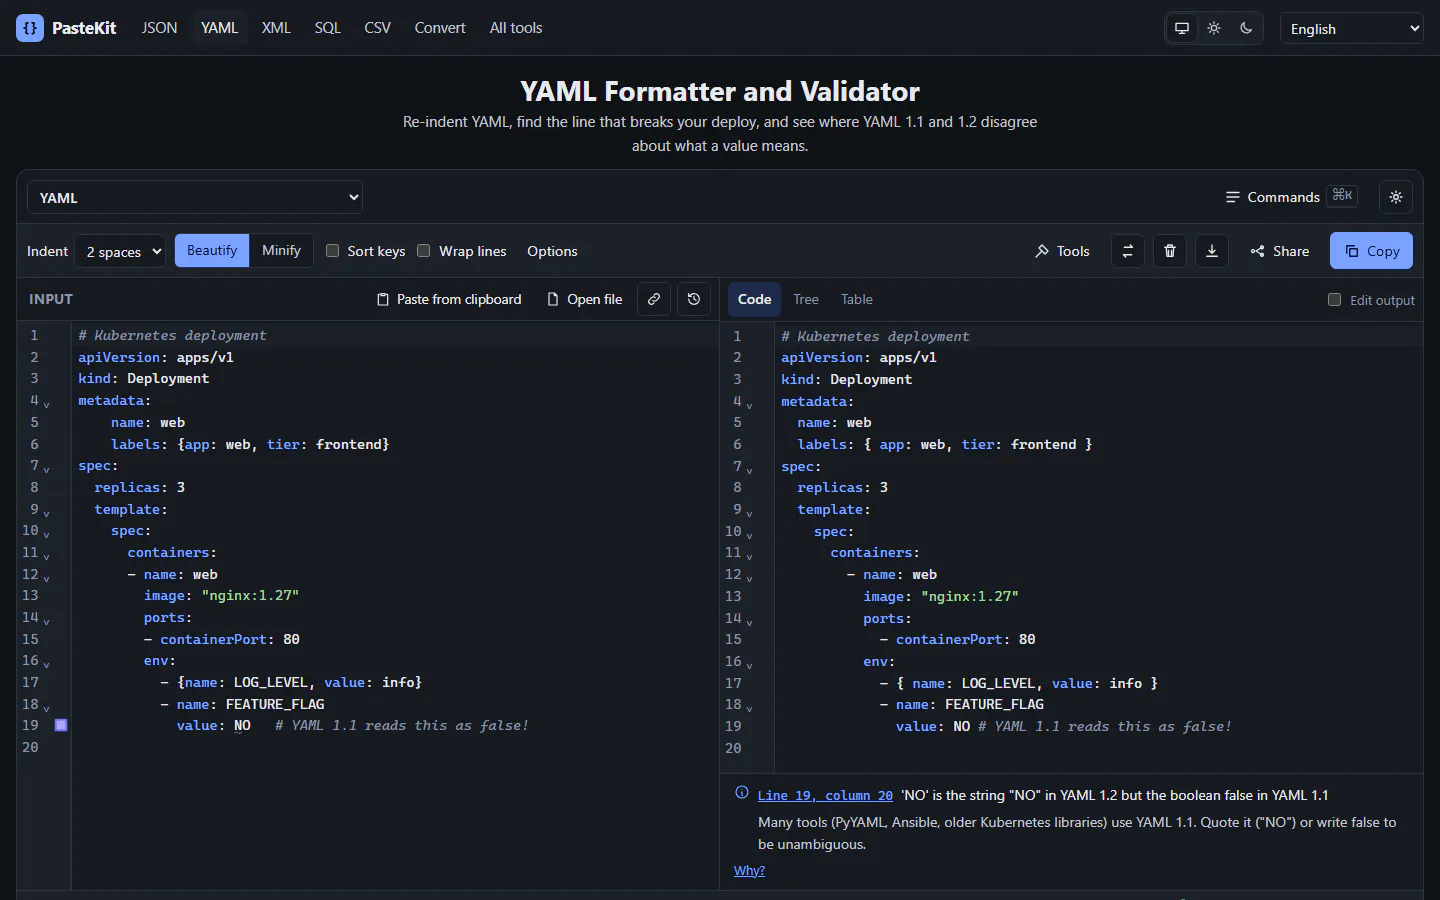
Task: Switch to the Tree output tab
Action: point(806,299)
